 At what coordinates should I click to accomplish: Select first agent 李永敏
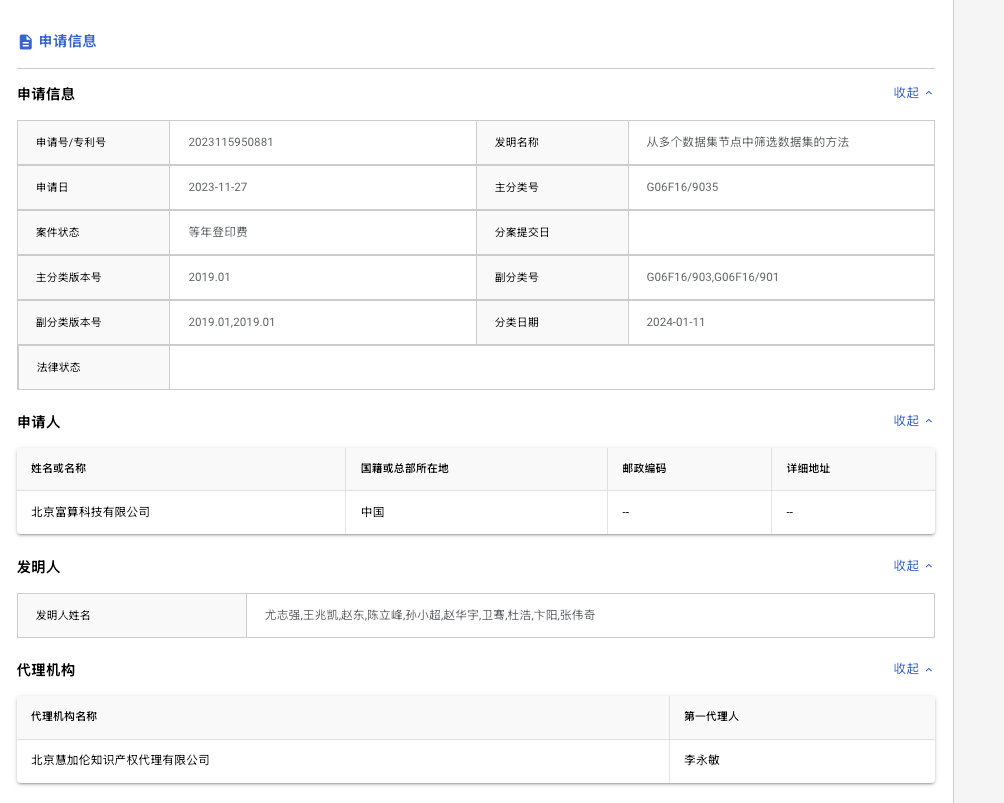coord(702,759)
